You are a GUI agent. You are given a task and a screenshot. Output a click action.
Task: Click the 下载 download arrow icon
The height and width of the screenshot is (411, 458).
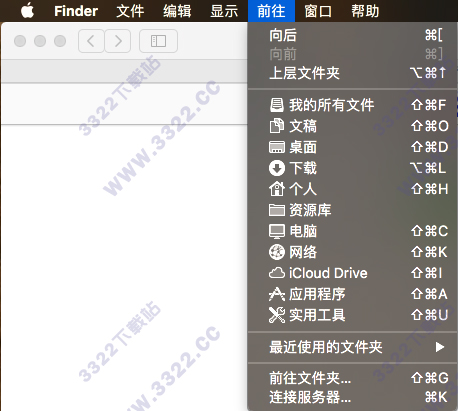click(277, 168)
